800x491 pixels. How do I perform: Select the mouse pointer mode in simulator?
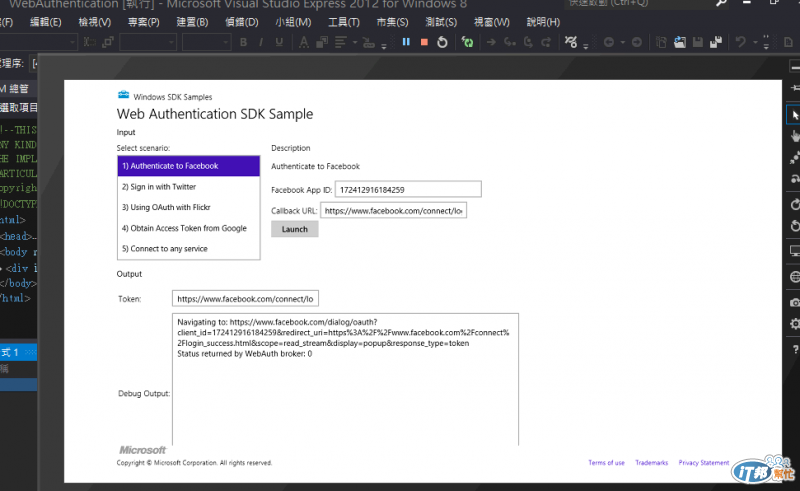point(794,115)
